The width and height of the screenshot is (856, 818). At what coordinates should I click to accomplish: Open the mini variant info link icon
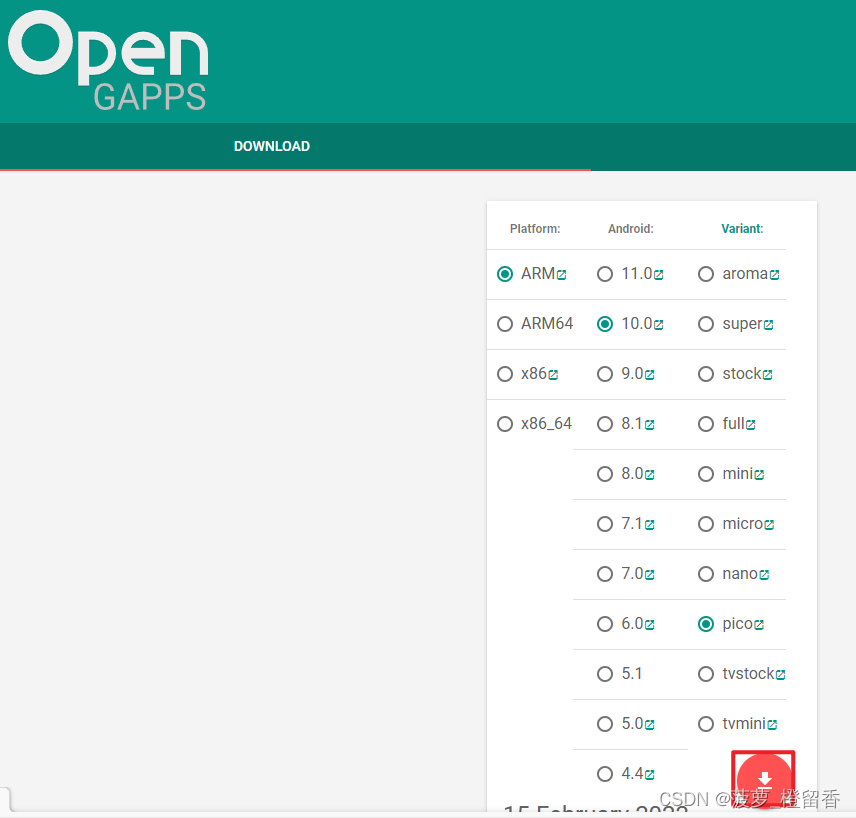759,475
